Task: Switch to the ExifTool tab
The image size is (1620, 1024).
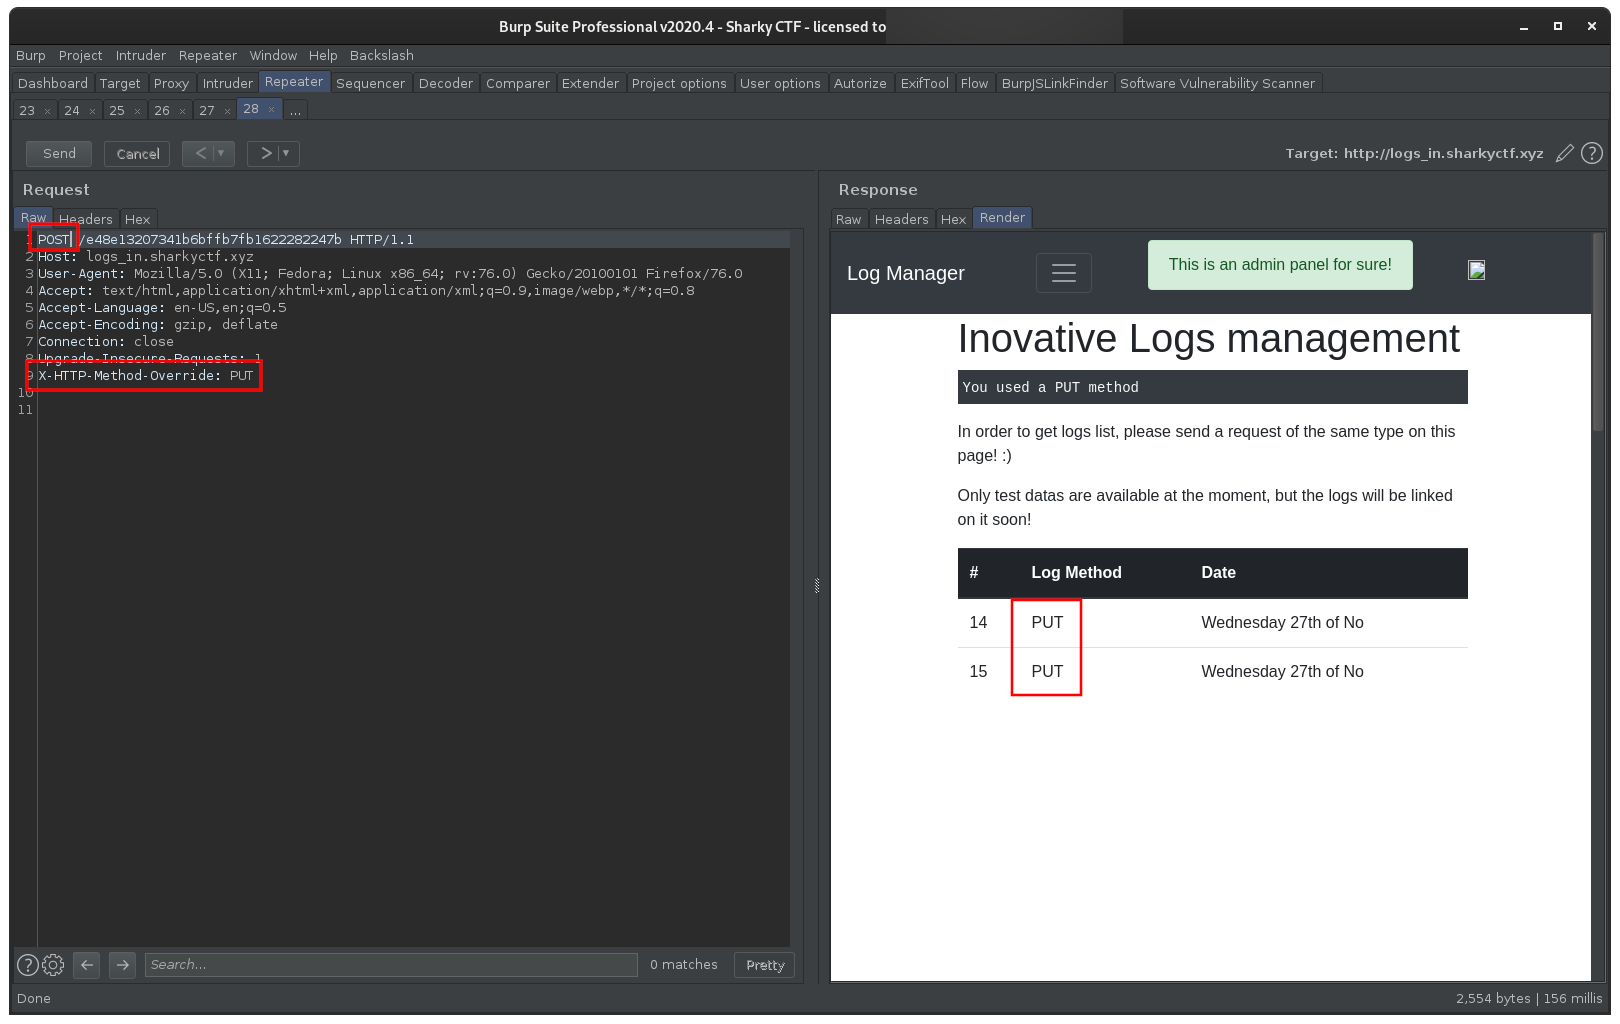Action: (925, 84)
